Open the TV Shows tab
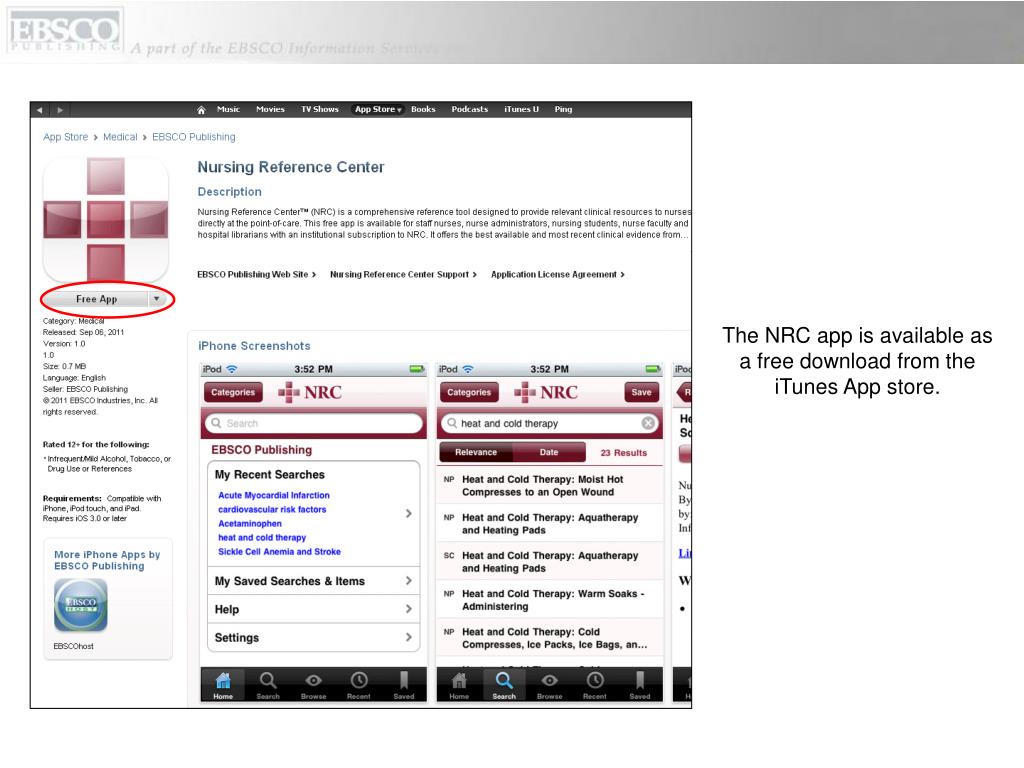Viewport: 1024px width, 768px height. (x=320, y=110)
